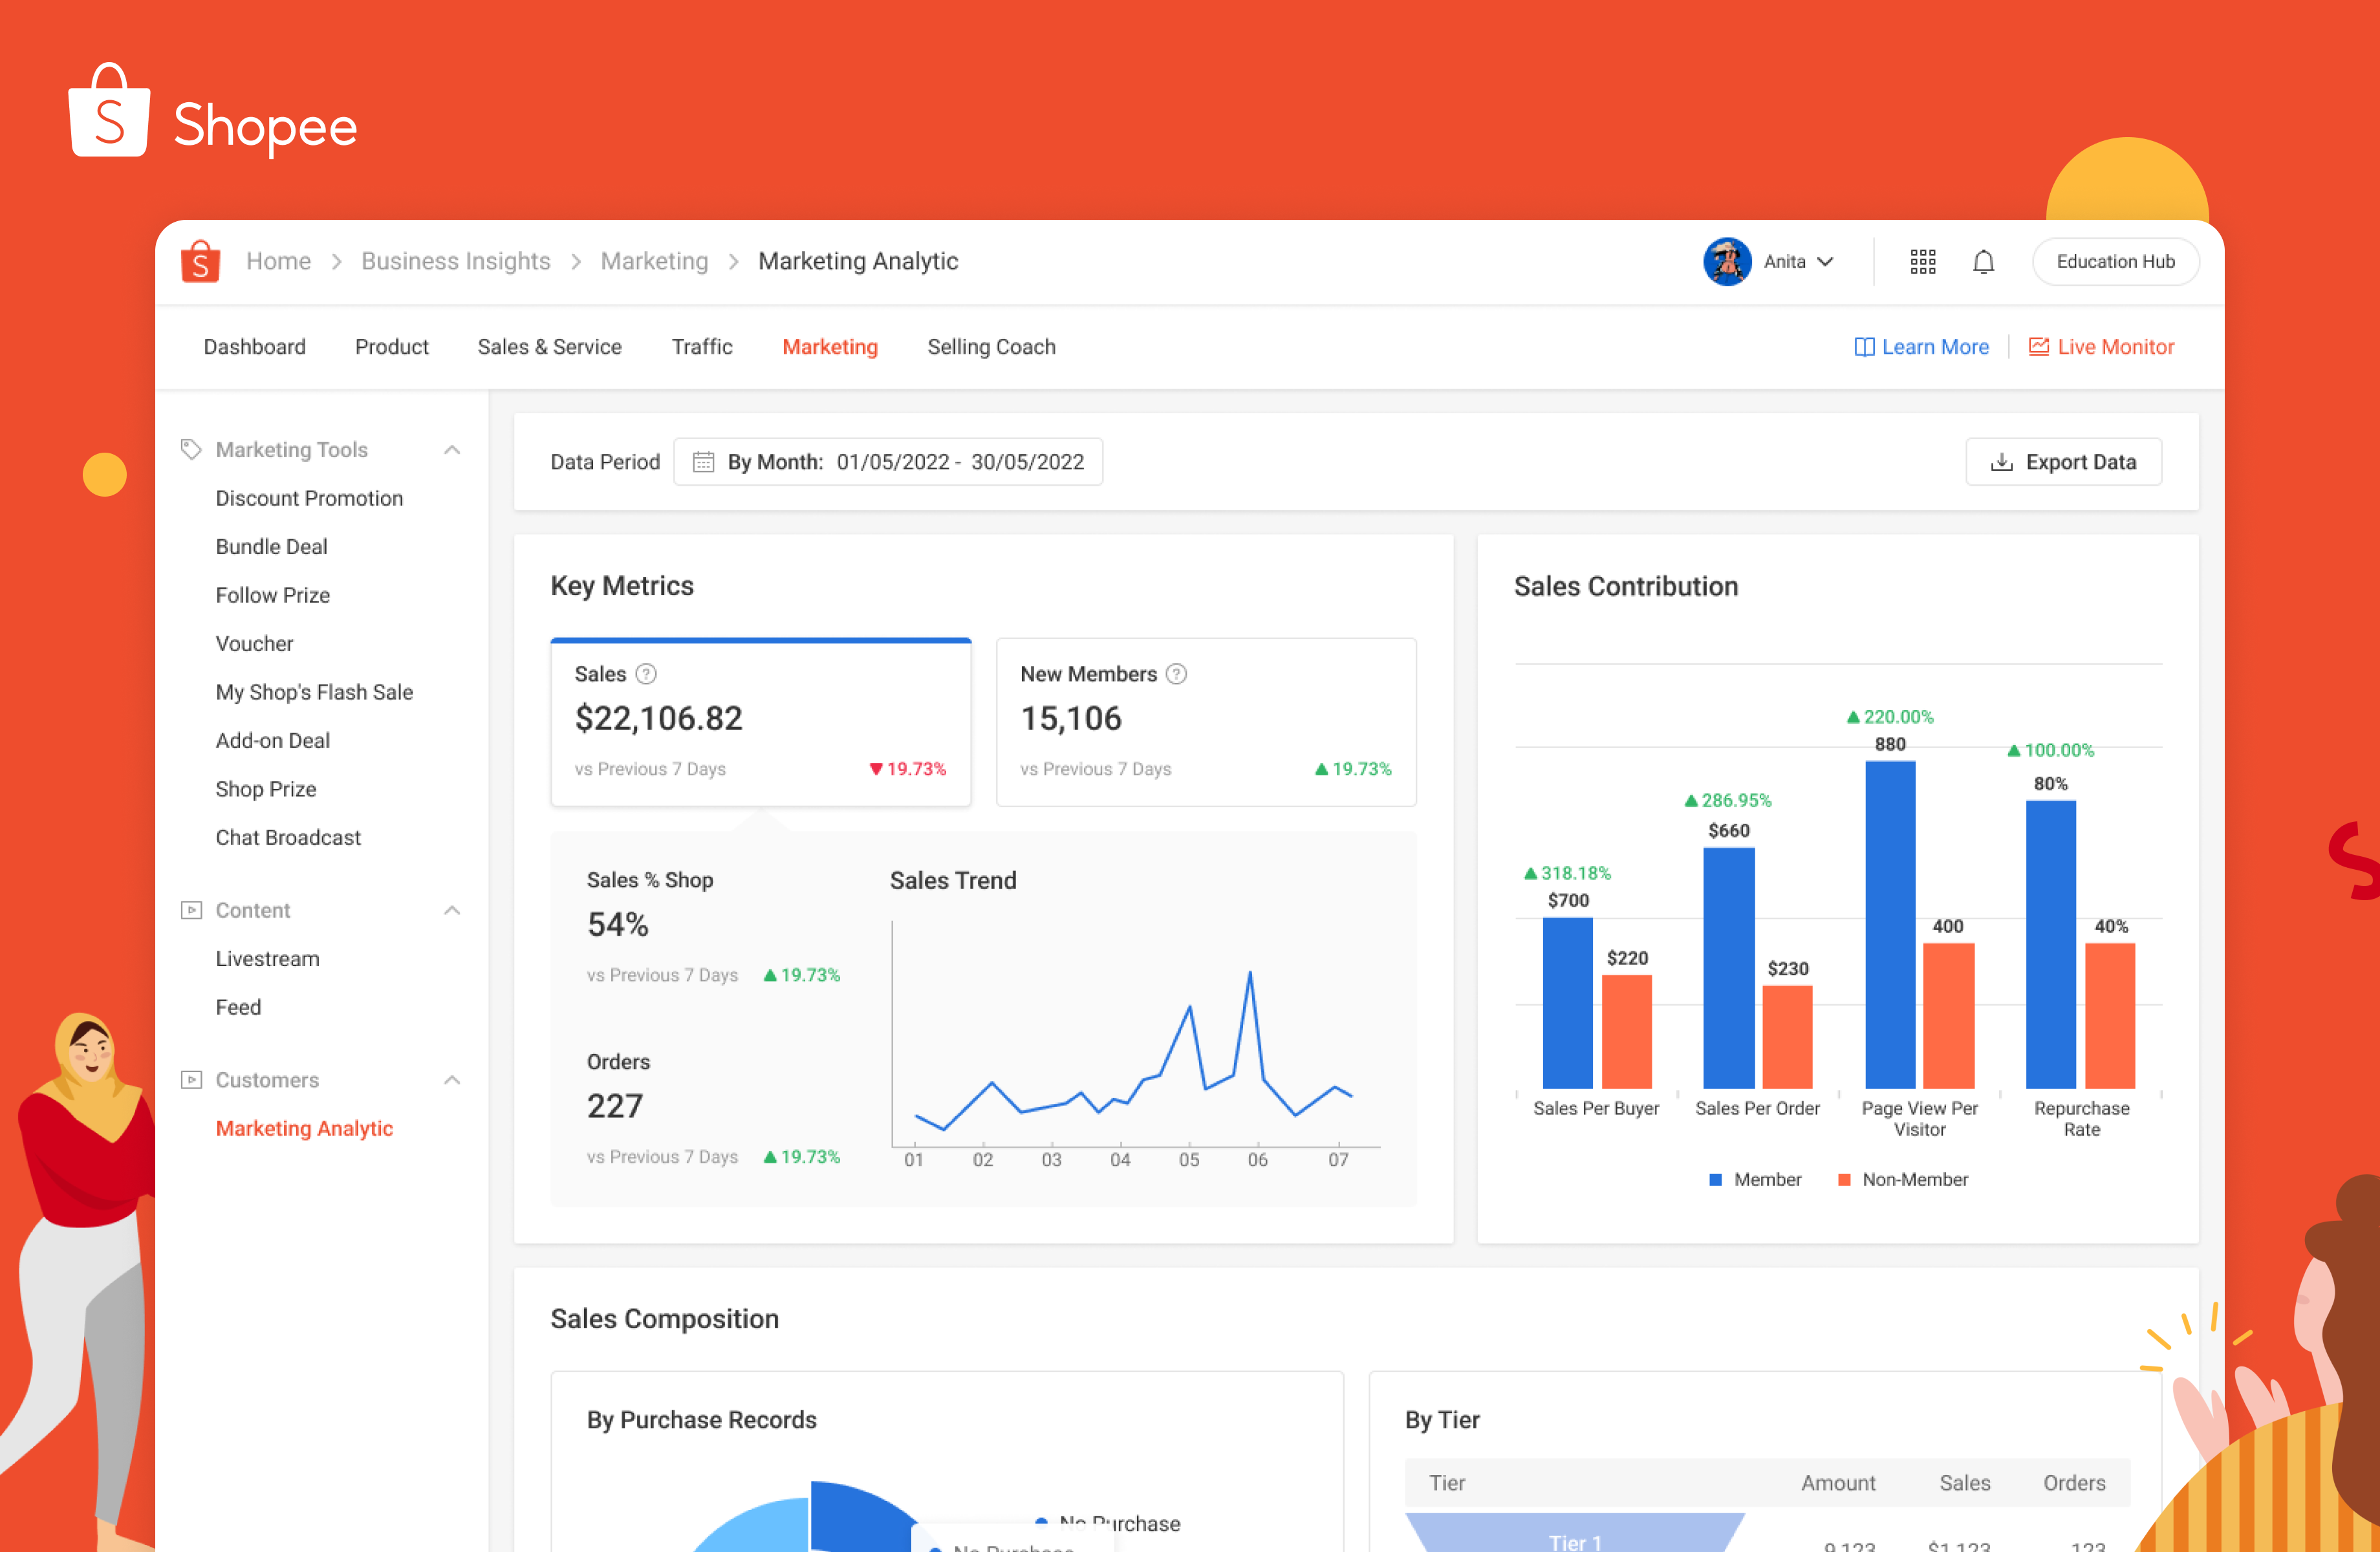
Task: Open Chat Broadcast in sidebar
Action: (x=288, y=838)
